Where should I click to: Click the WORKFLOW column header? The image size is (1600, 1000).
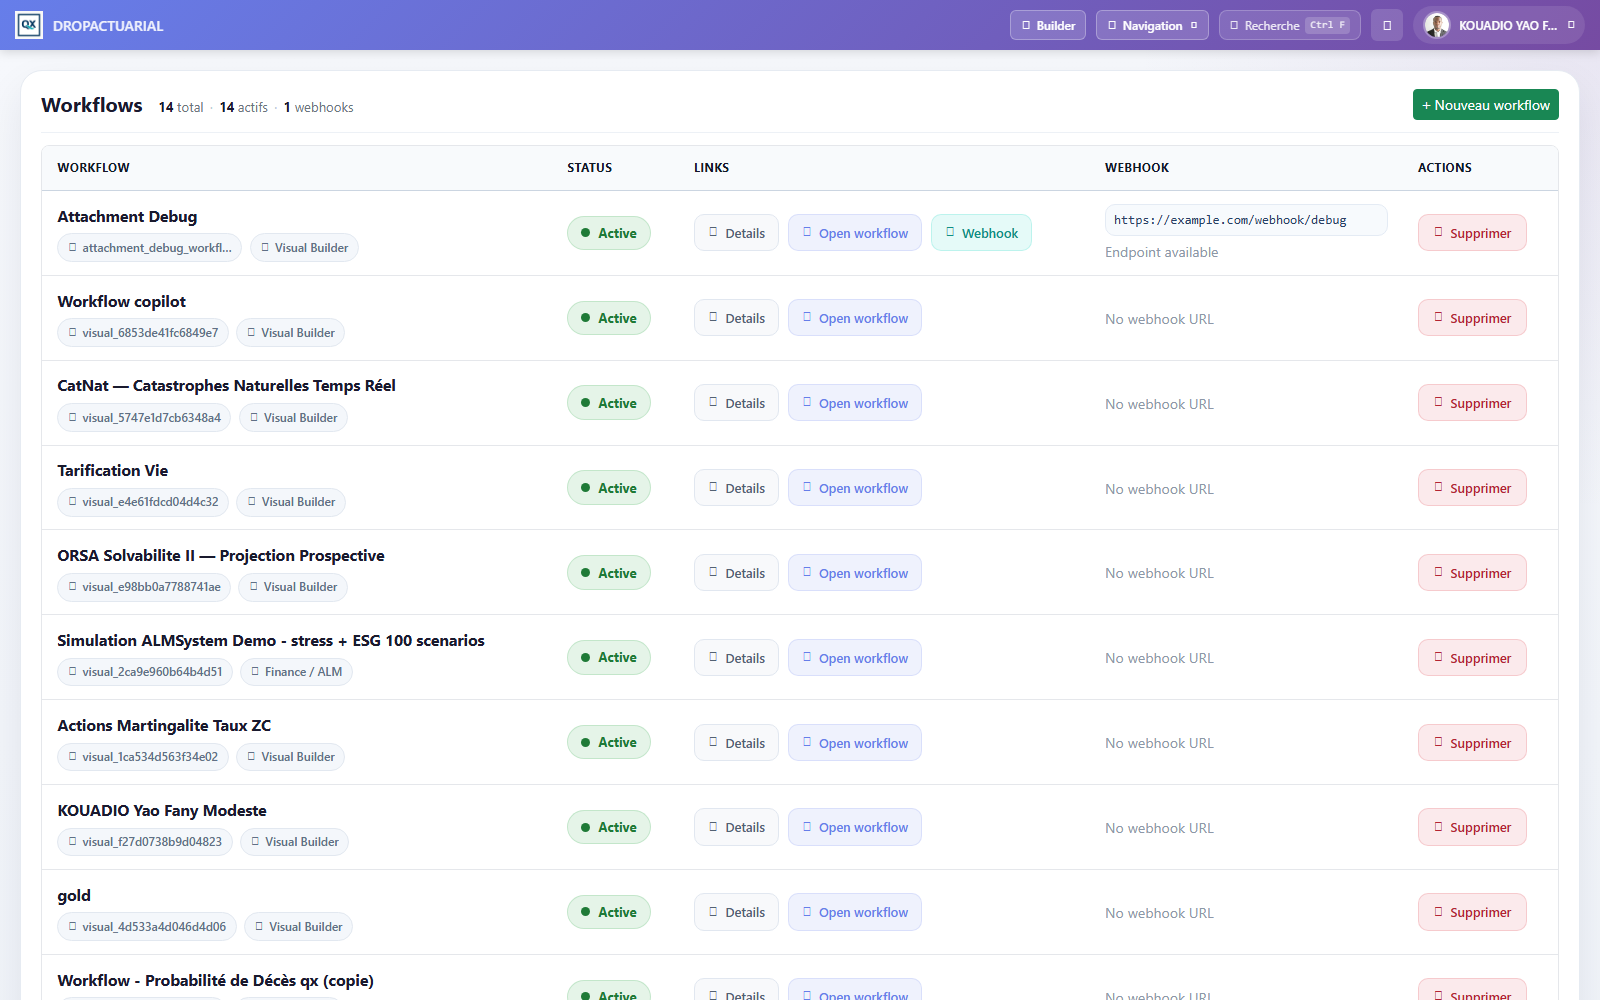click(94, 168)
